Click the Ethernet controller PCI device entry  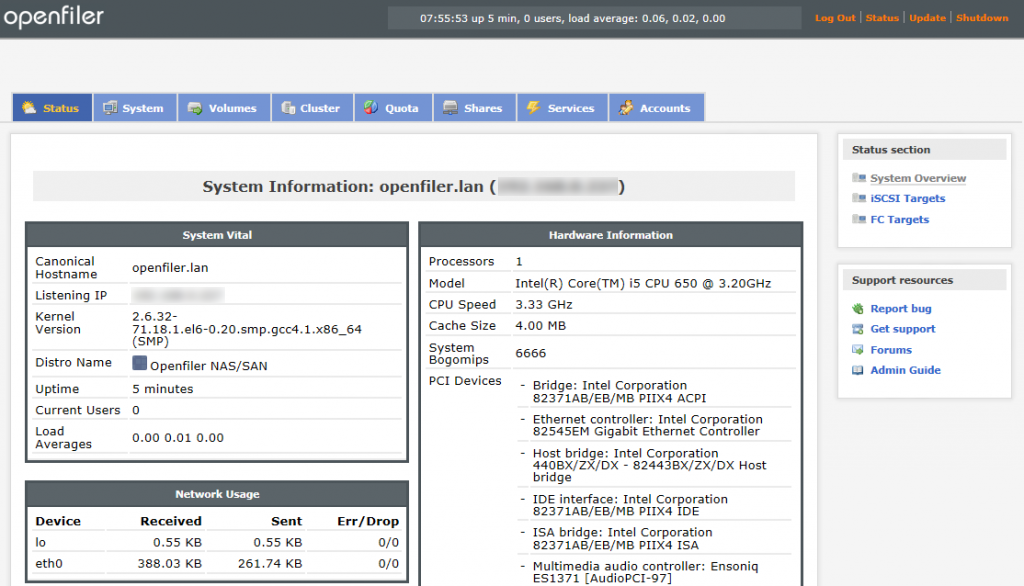pyautogui.click(x=647, y=425)
